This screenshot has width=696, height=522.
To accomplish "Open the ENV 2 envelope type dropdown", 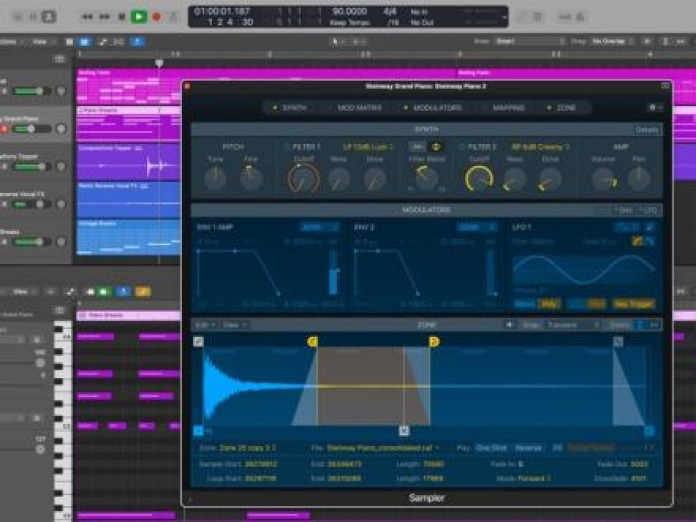I will [x=477, y=227].
